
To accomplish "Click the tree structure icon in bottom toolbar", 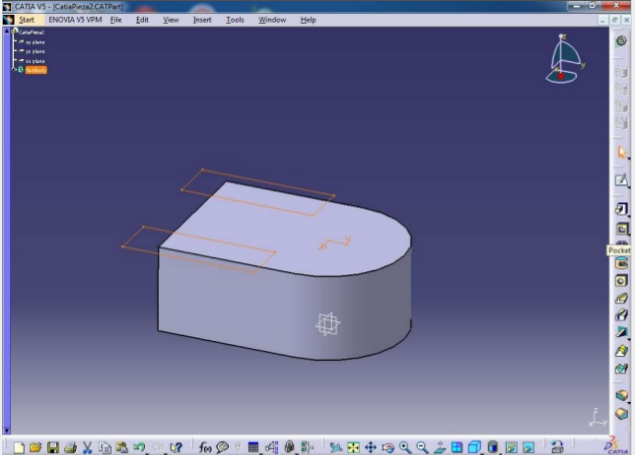I will [x=271, y=447].
